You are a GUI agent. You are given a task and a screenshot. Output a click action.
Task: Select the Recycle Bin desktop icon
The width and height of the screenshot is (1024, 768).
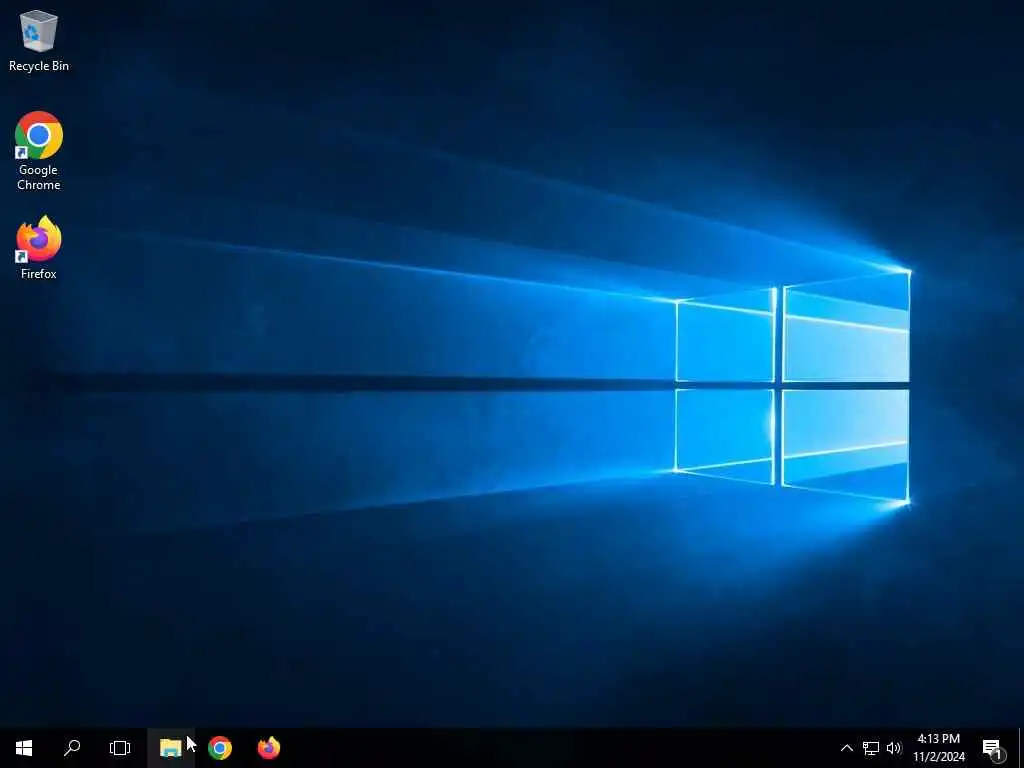point(39,40)
